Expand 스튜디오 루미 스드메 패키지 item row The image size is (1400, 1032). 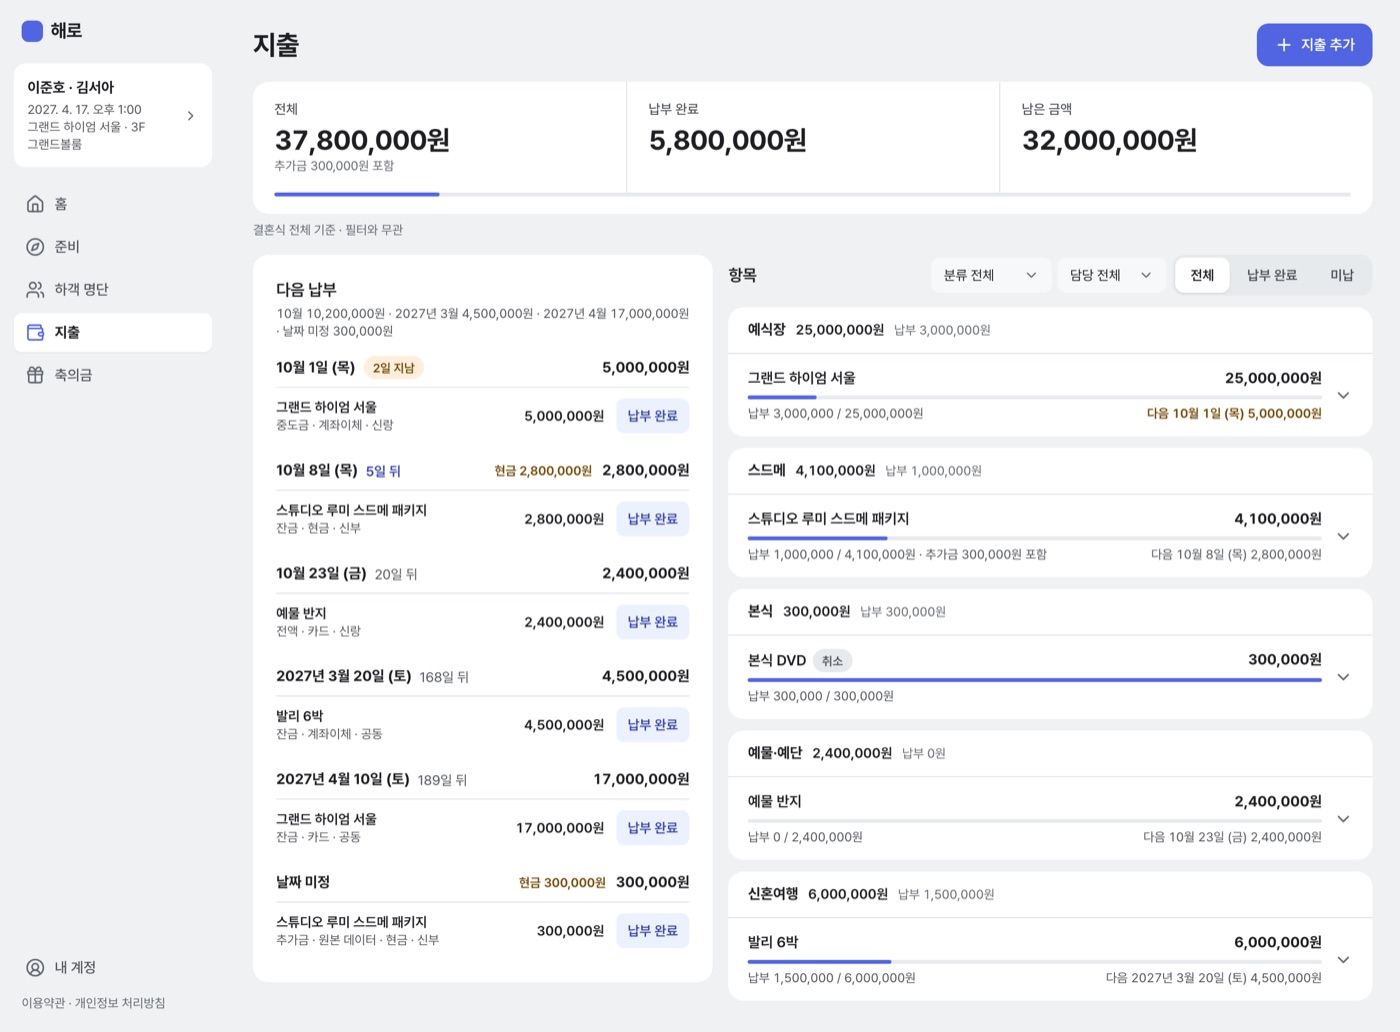pos(1050,536)
